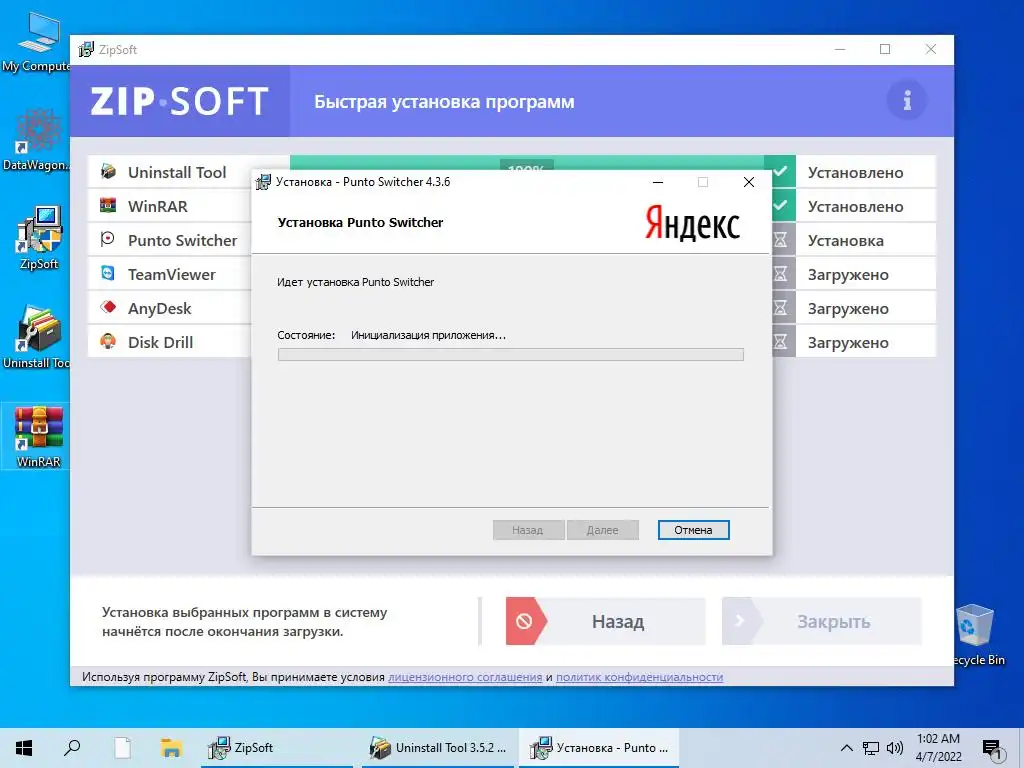This screenshot has height=768, width=1024.
Task: Select AnyDesk program name
Action: coord(159,308)
